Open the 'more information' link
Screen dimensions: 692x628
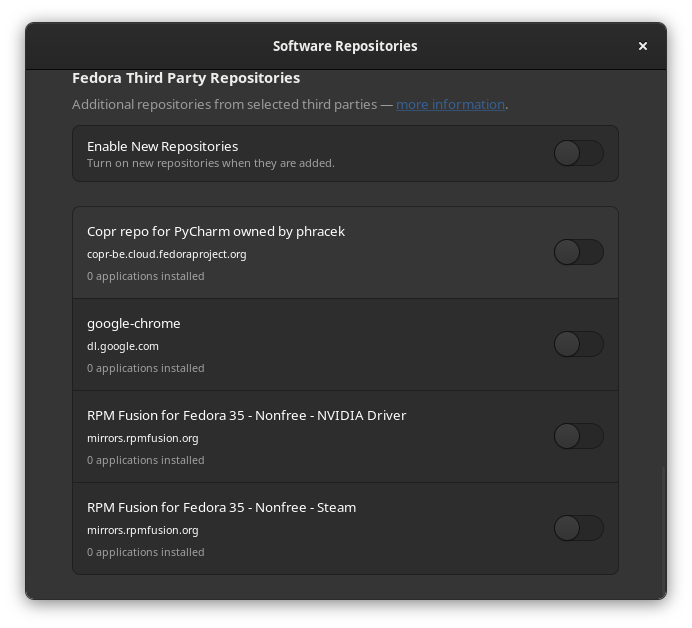[450, 105]
